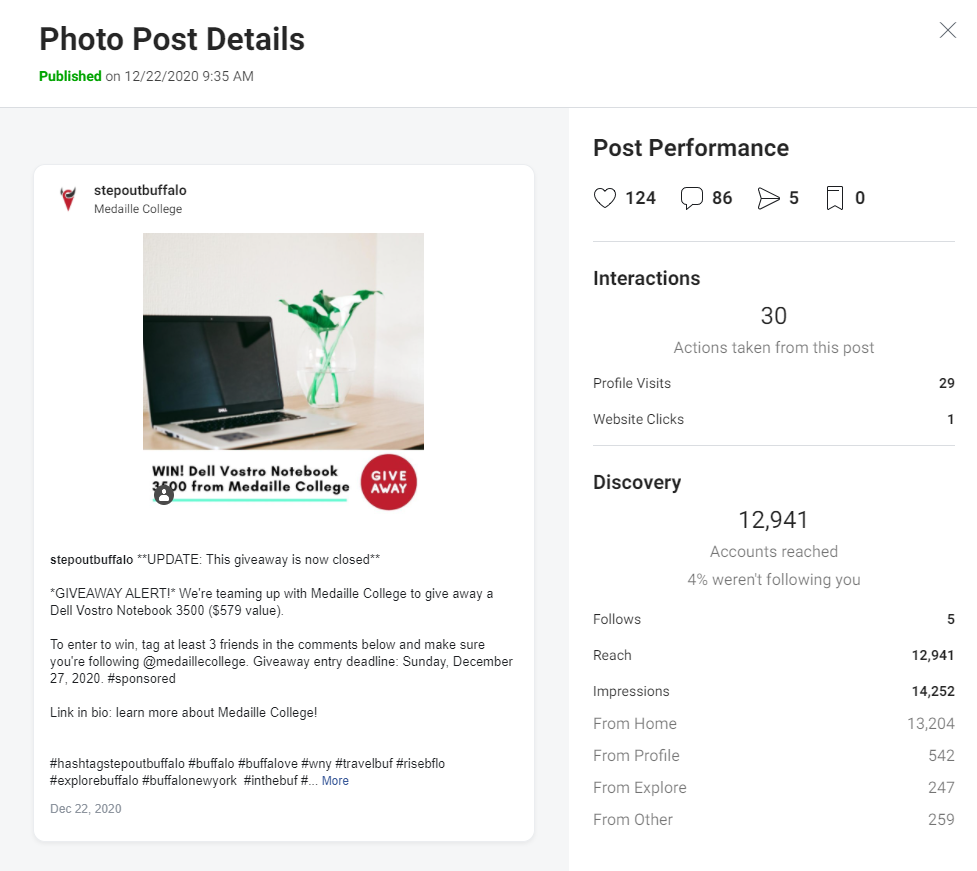The height and width of the screenshot is (871, 977).
Task: Click the Medaille College location label
Action: (x=138, y=209)
